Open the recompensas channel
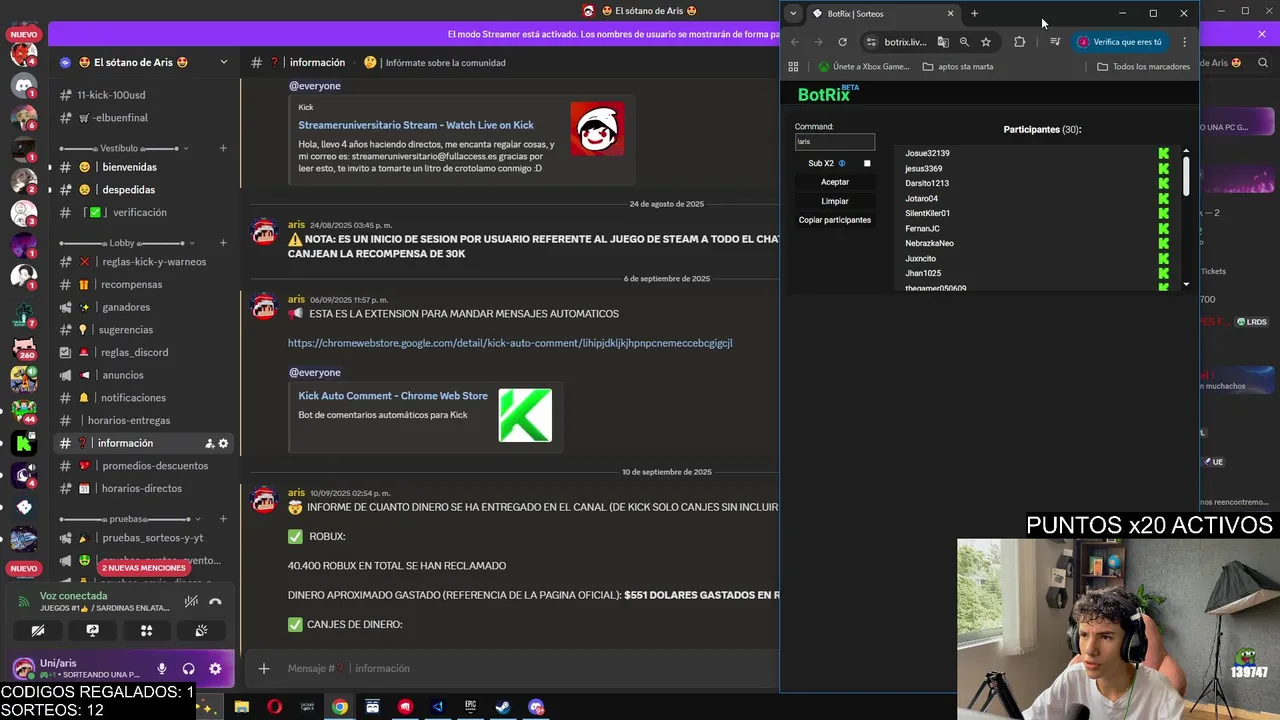The image size is (1280, 720). click(143, 285)
